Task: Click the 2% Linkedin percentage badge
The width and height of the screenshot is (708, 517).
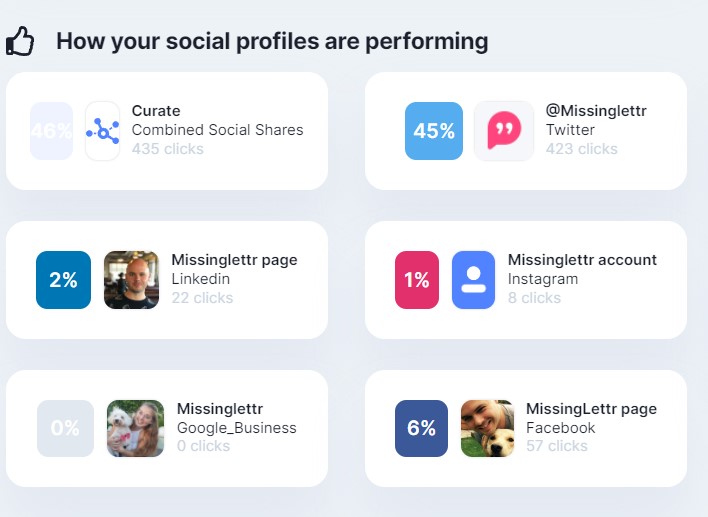Action: (x=63, y=280)
